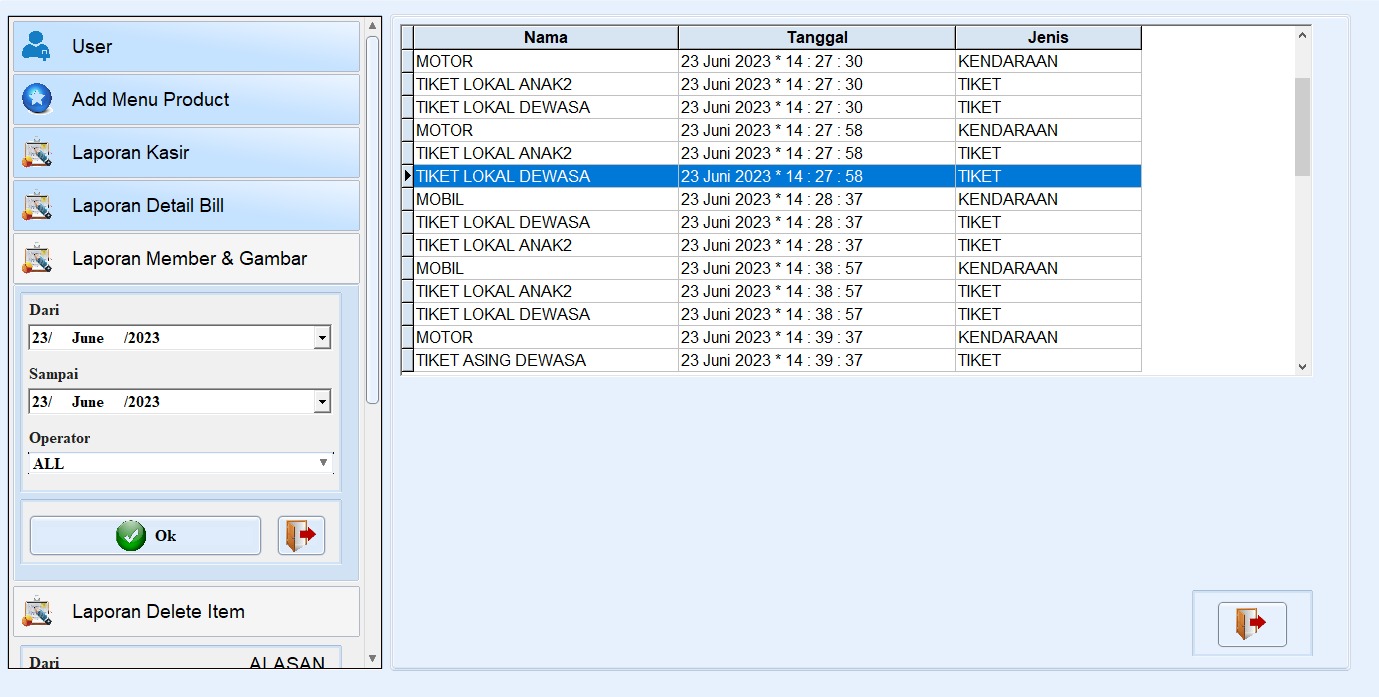Open Laporan Detail Bill report
This screenshot has width=1379, height=697.
pyautogui.click(x=186, y=205)
